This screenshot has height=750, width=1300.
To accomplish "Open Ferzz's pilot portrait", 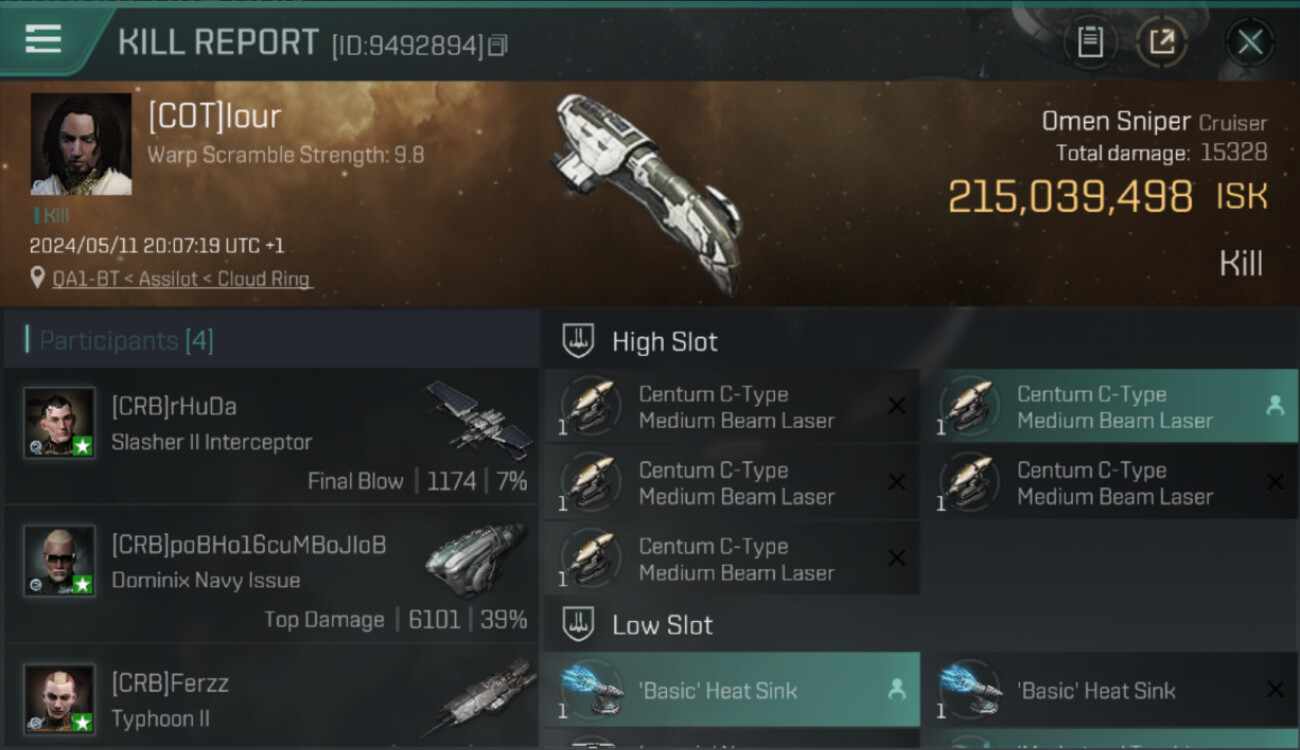I will (x=60, y=698).
